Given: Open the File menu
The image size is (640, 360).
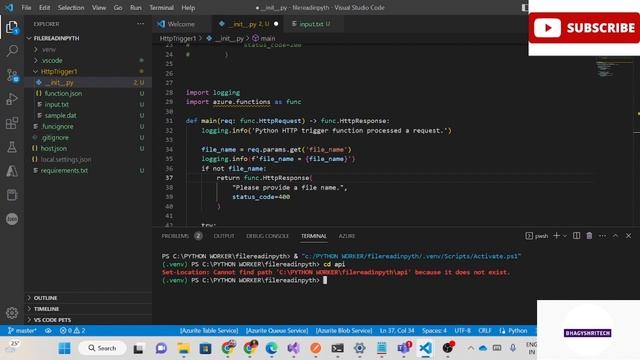Looking at the screenshot, I should [26, 8].
